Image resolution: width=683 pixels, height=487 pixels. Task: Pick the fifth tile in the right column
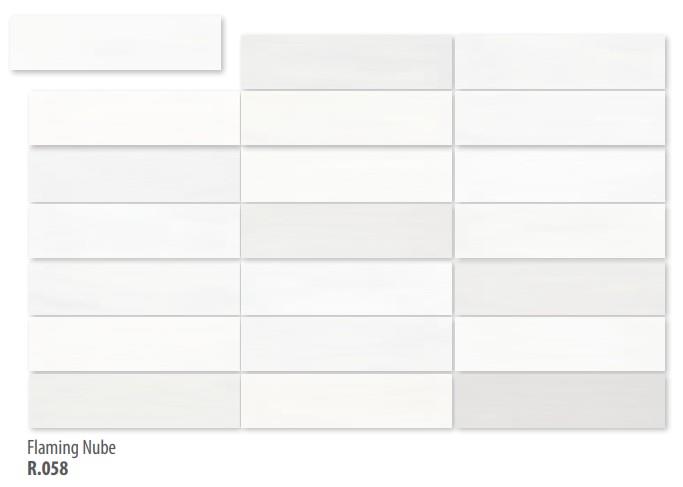(x=560, y=287)
